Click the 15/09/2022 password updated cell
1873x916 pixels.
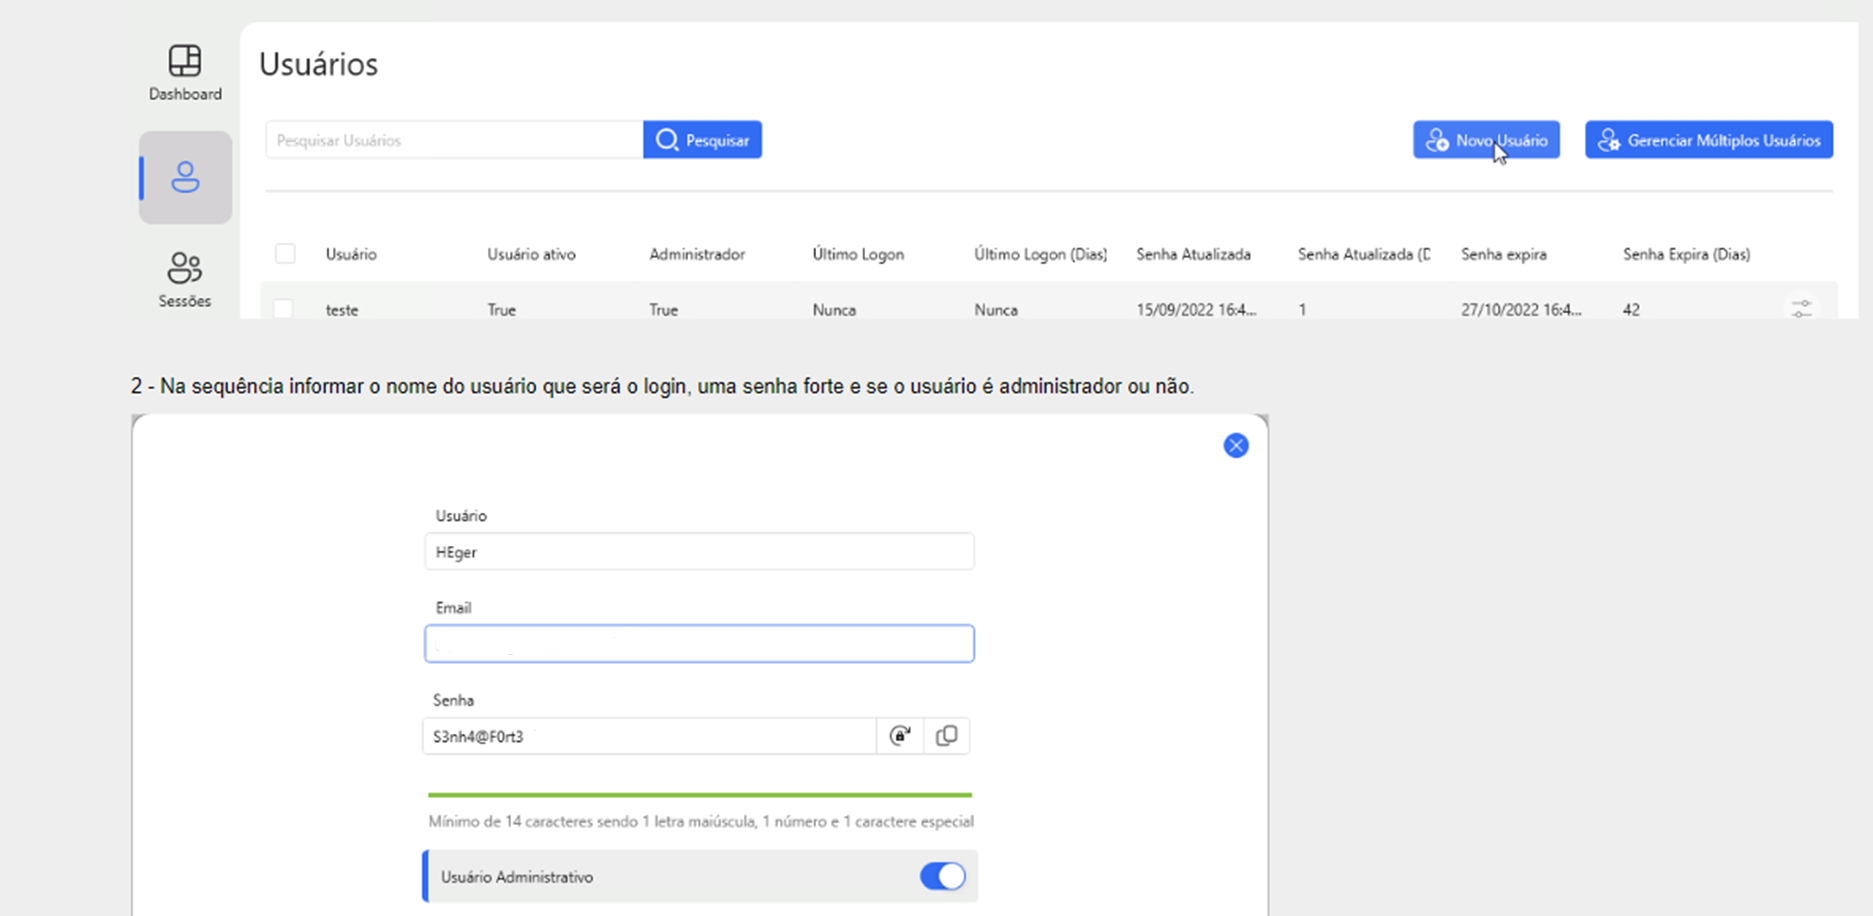tap(1196, 310)
